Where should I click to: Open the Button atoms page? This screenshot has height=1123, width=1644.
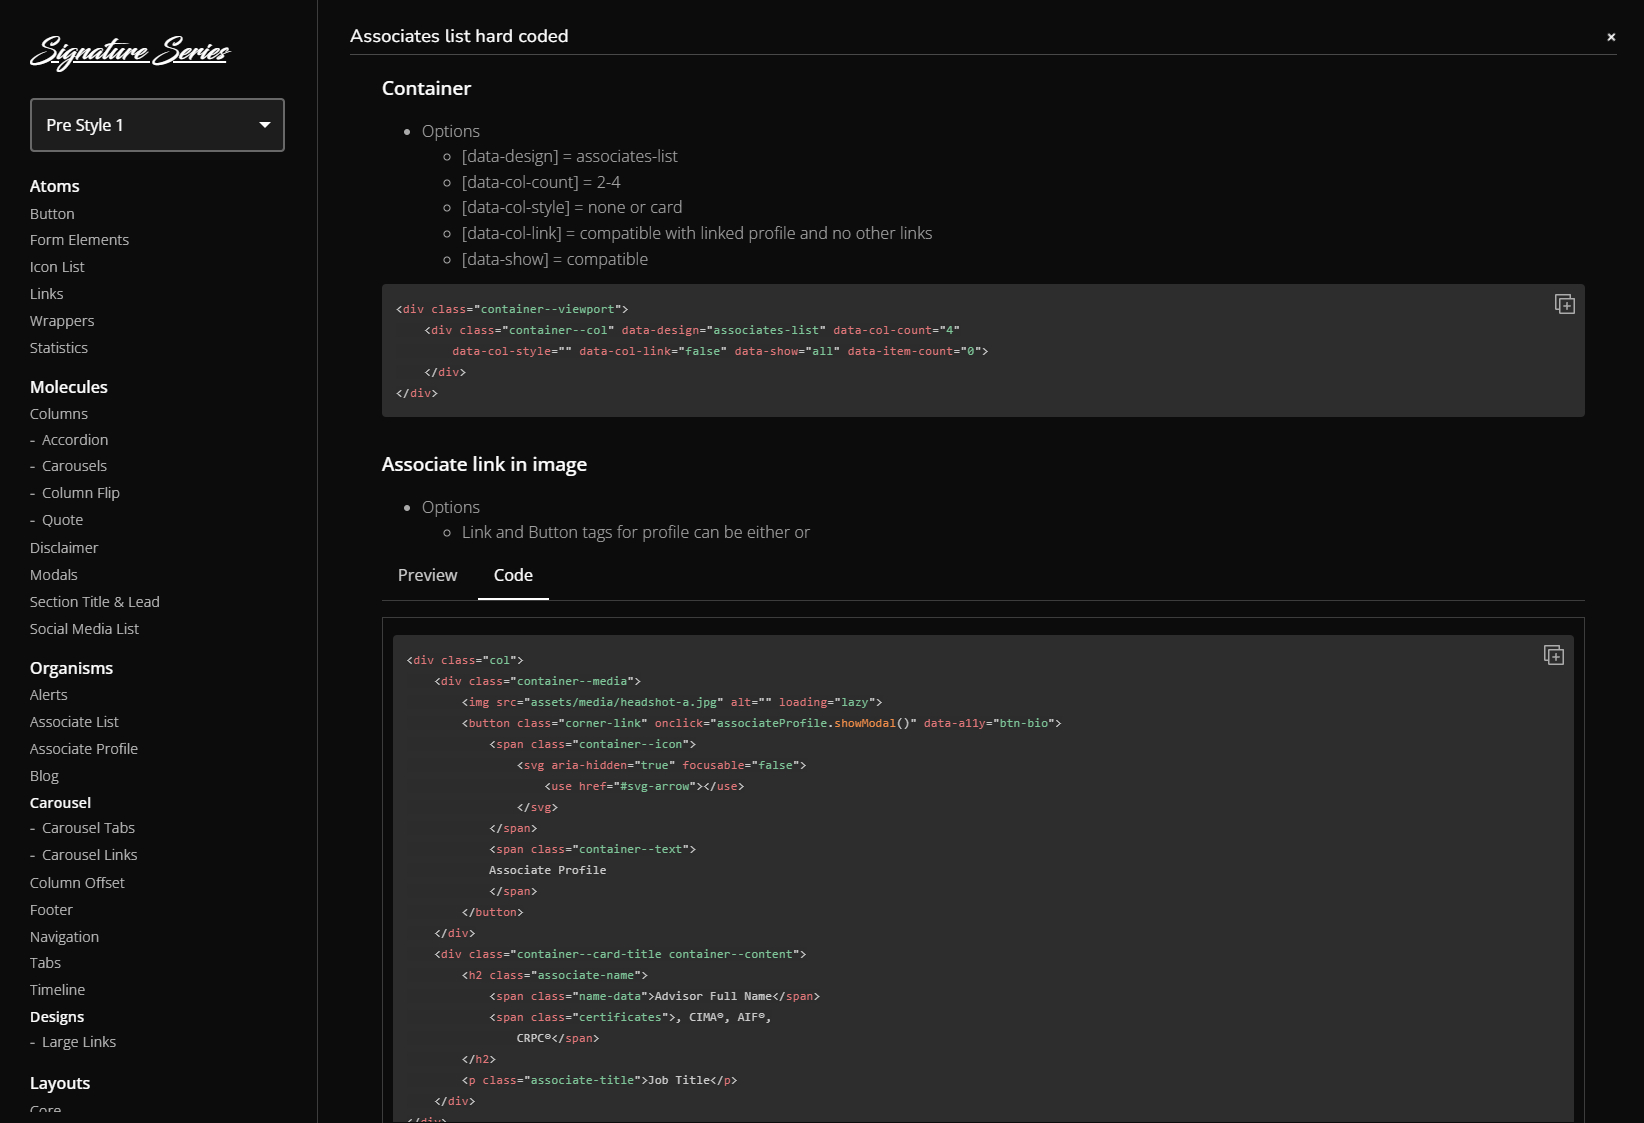tap(52, 214)
